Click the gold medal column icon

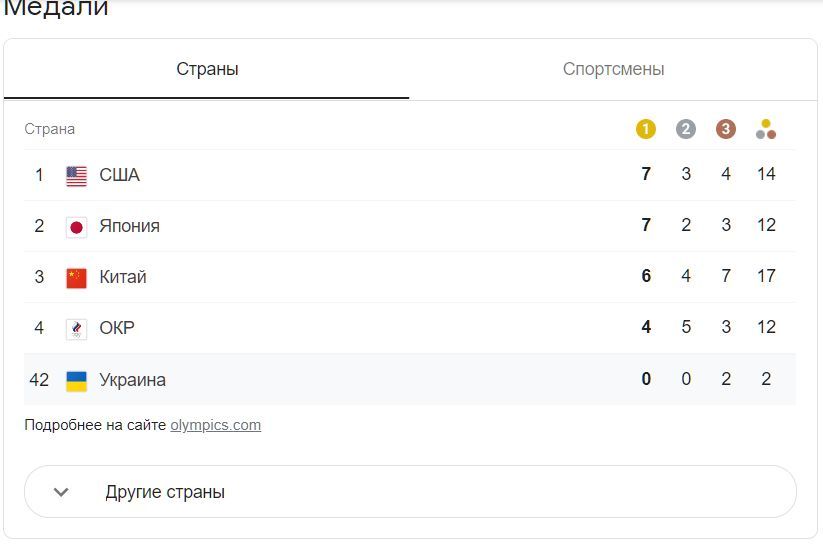coord(646,129)
